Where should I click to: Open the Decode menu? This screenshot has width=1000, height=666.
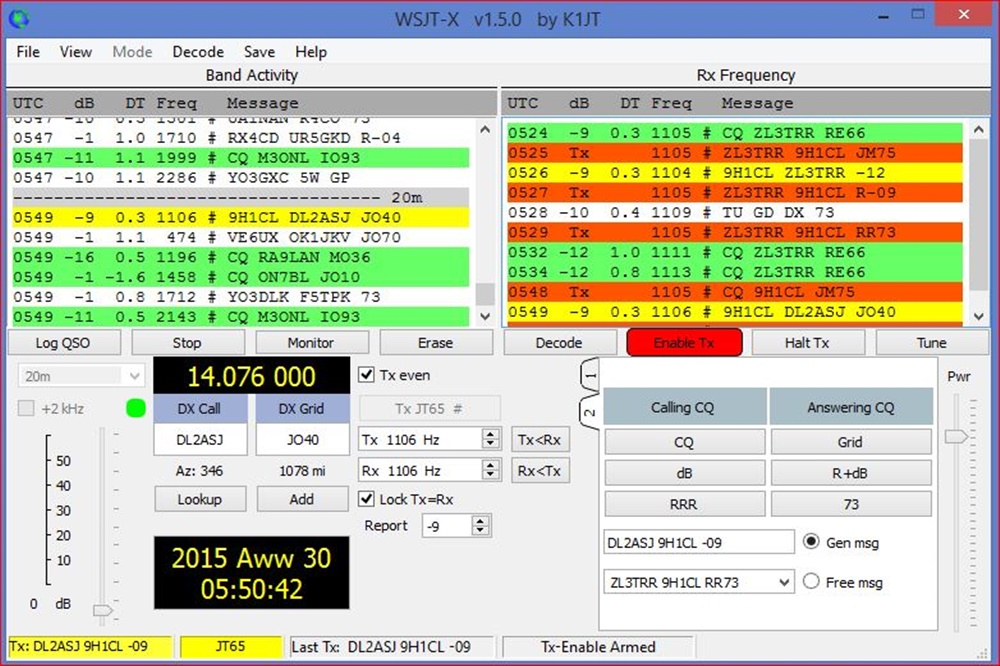tap(198, 52)
